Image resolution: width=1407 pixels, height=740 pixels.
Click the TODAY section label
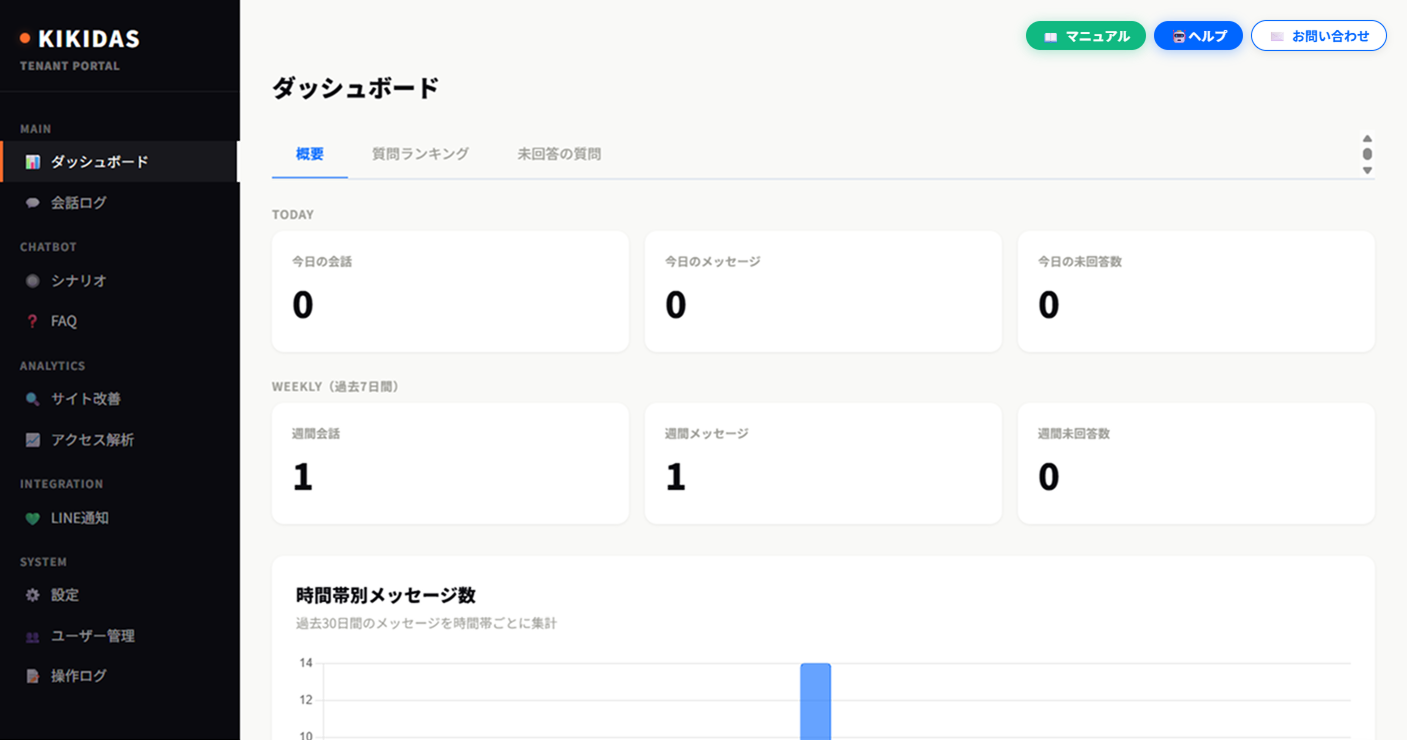[x=293, y=214]
